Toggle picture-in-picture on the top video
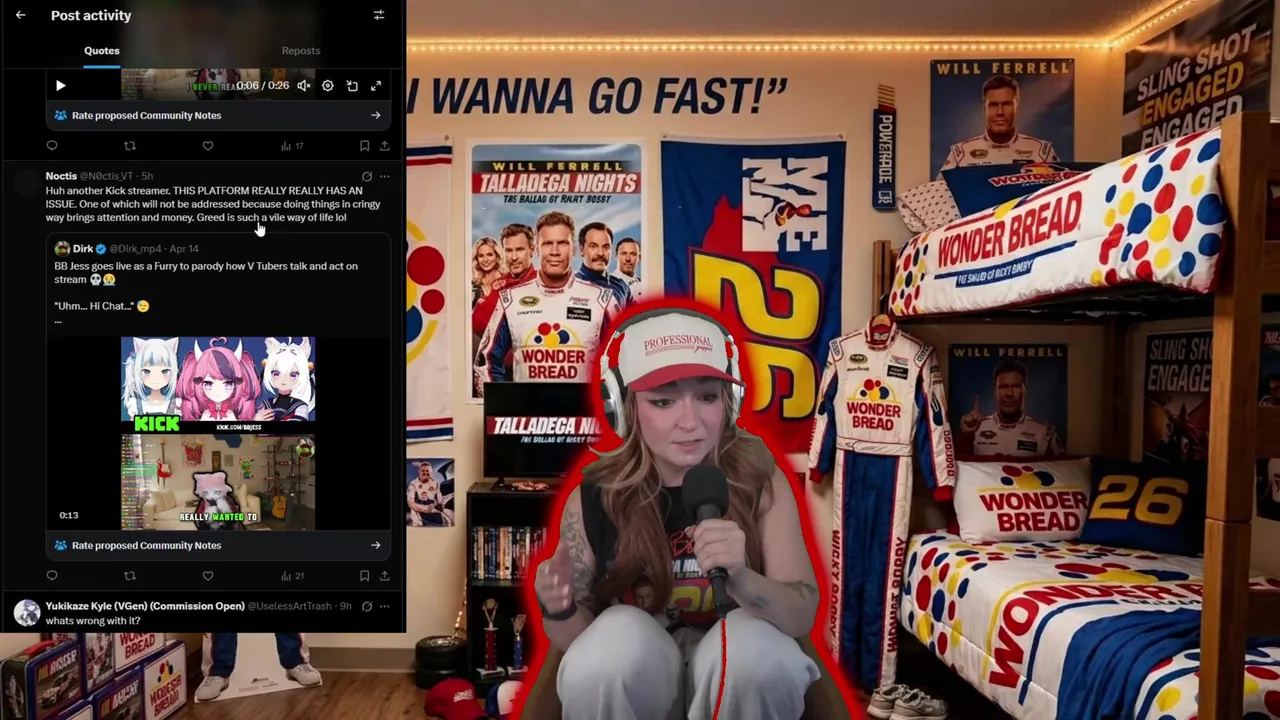Screen dimensions: 1280x720 pos(352,86)
